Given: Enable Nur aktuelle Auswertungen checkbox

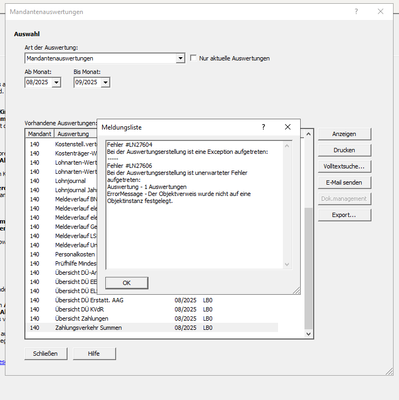Looking at the screenshot, I should tap(193, 58).
